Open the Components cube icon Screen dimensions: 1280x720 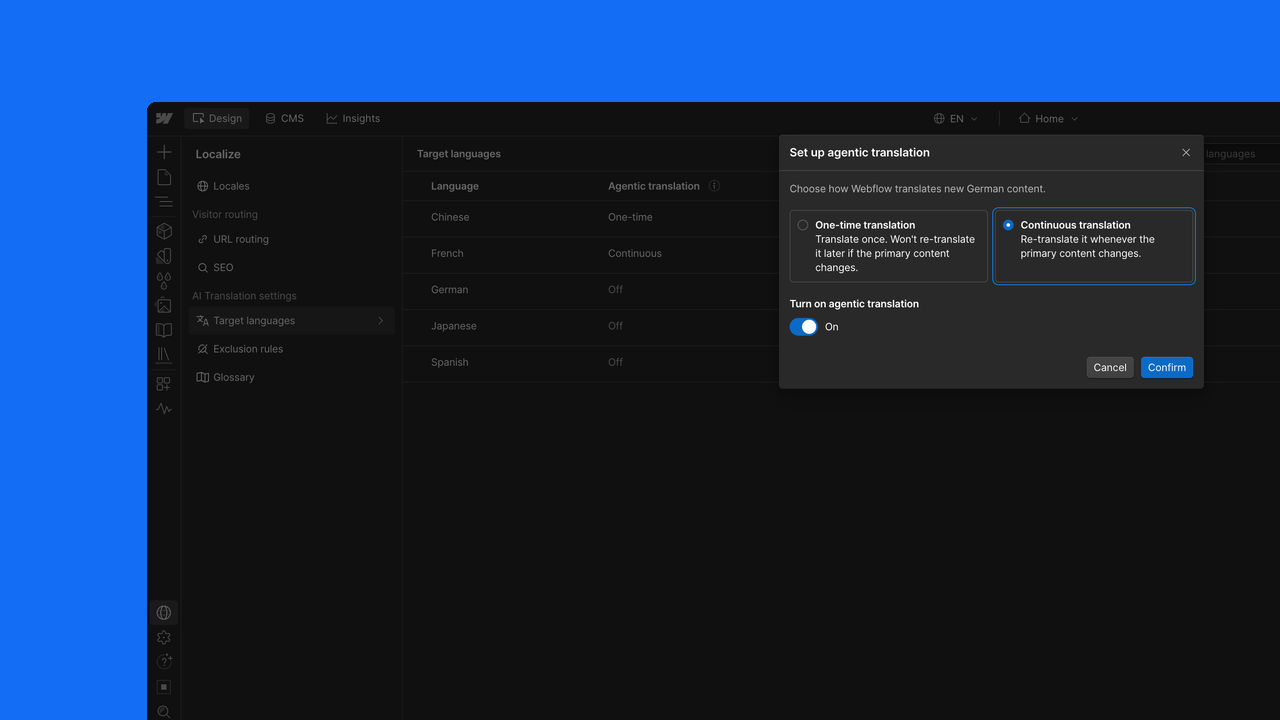coord(164,231)
